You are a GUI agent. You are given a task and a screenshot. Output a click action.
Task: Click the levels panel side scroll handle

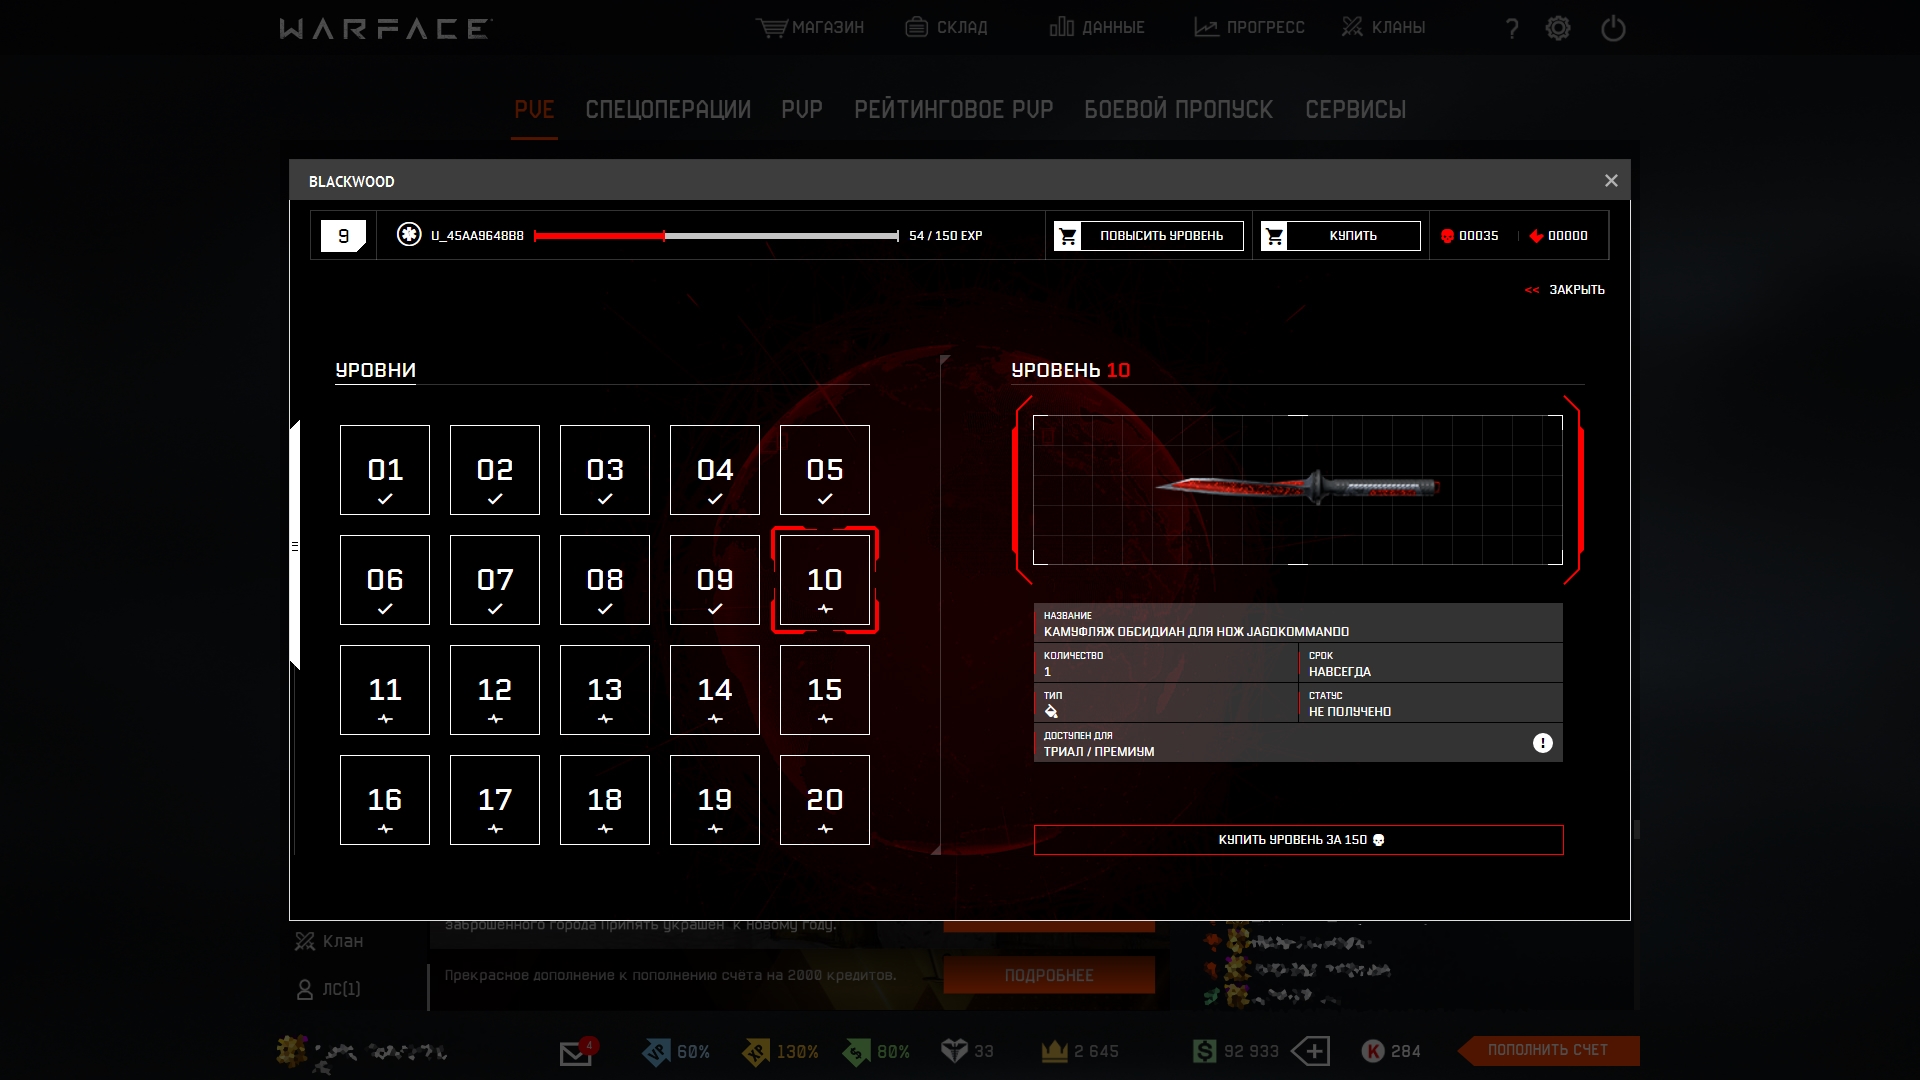point(295,546)
